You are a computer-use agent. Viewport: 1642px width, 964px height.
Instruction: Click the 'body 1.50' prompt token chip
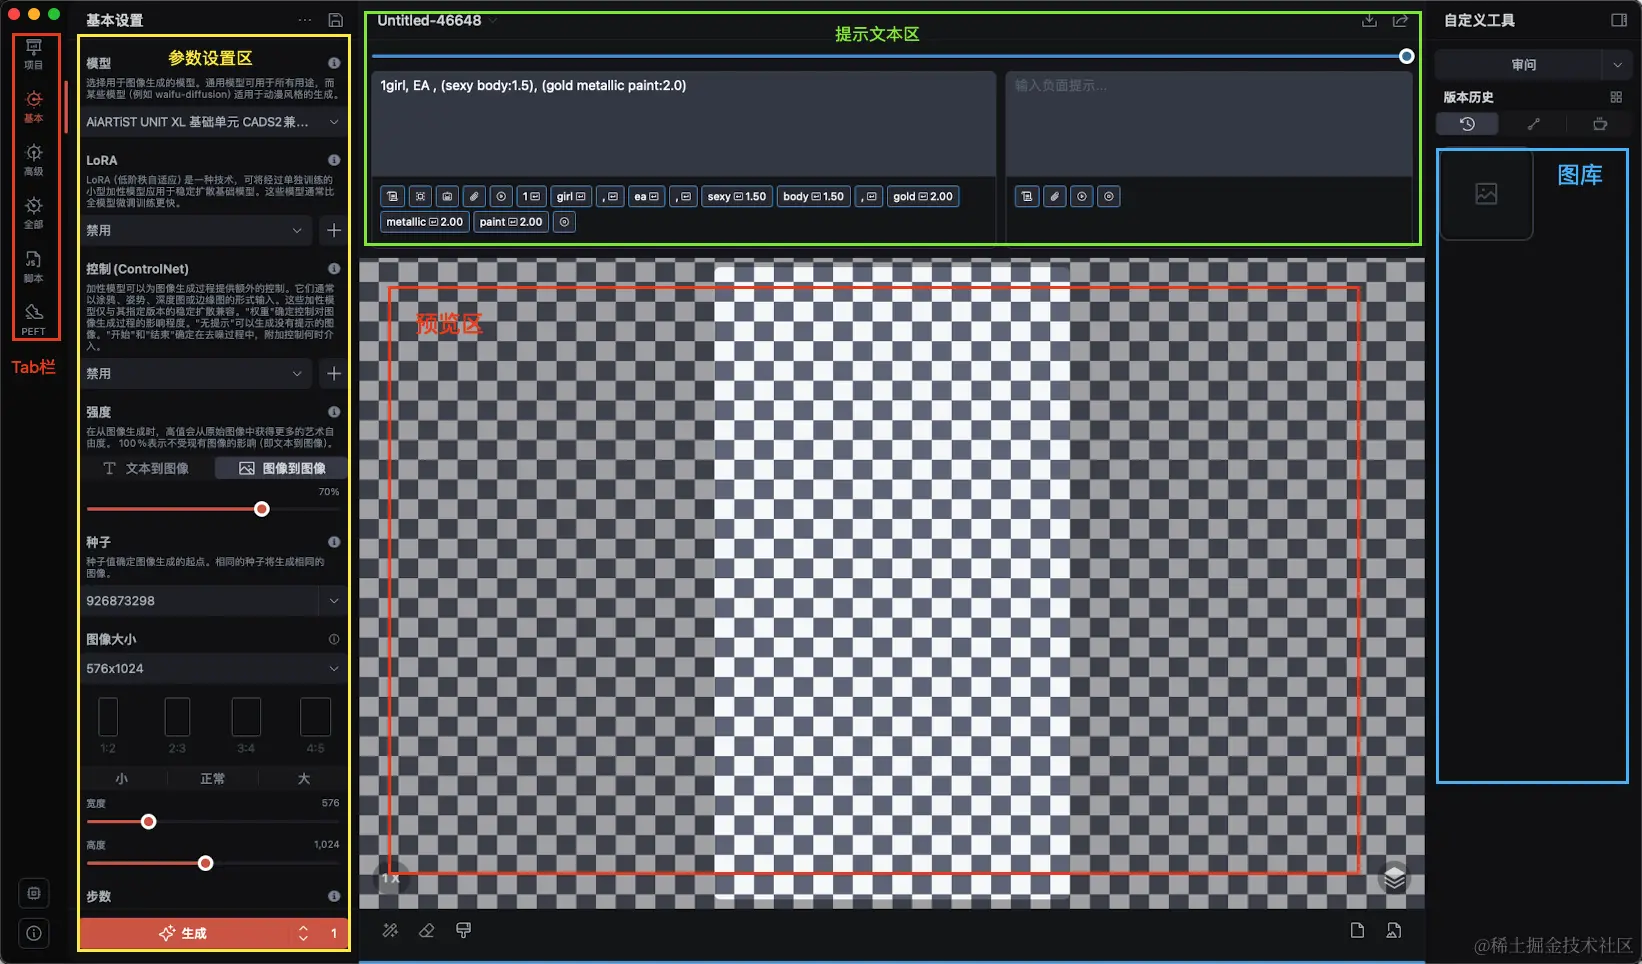(x=813, y=196)
